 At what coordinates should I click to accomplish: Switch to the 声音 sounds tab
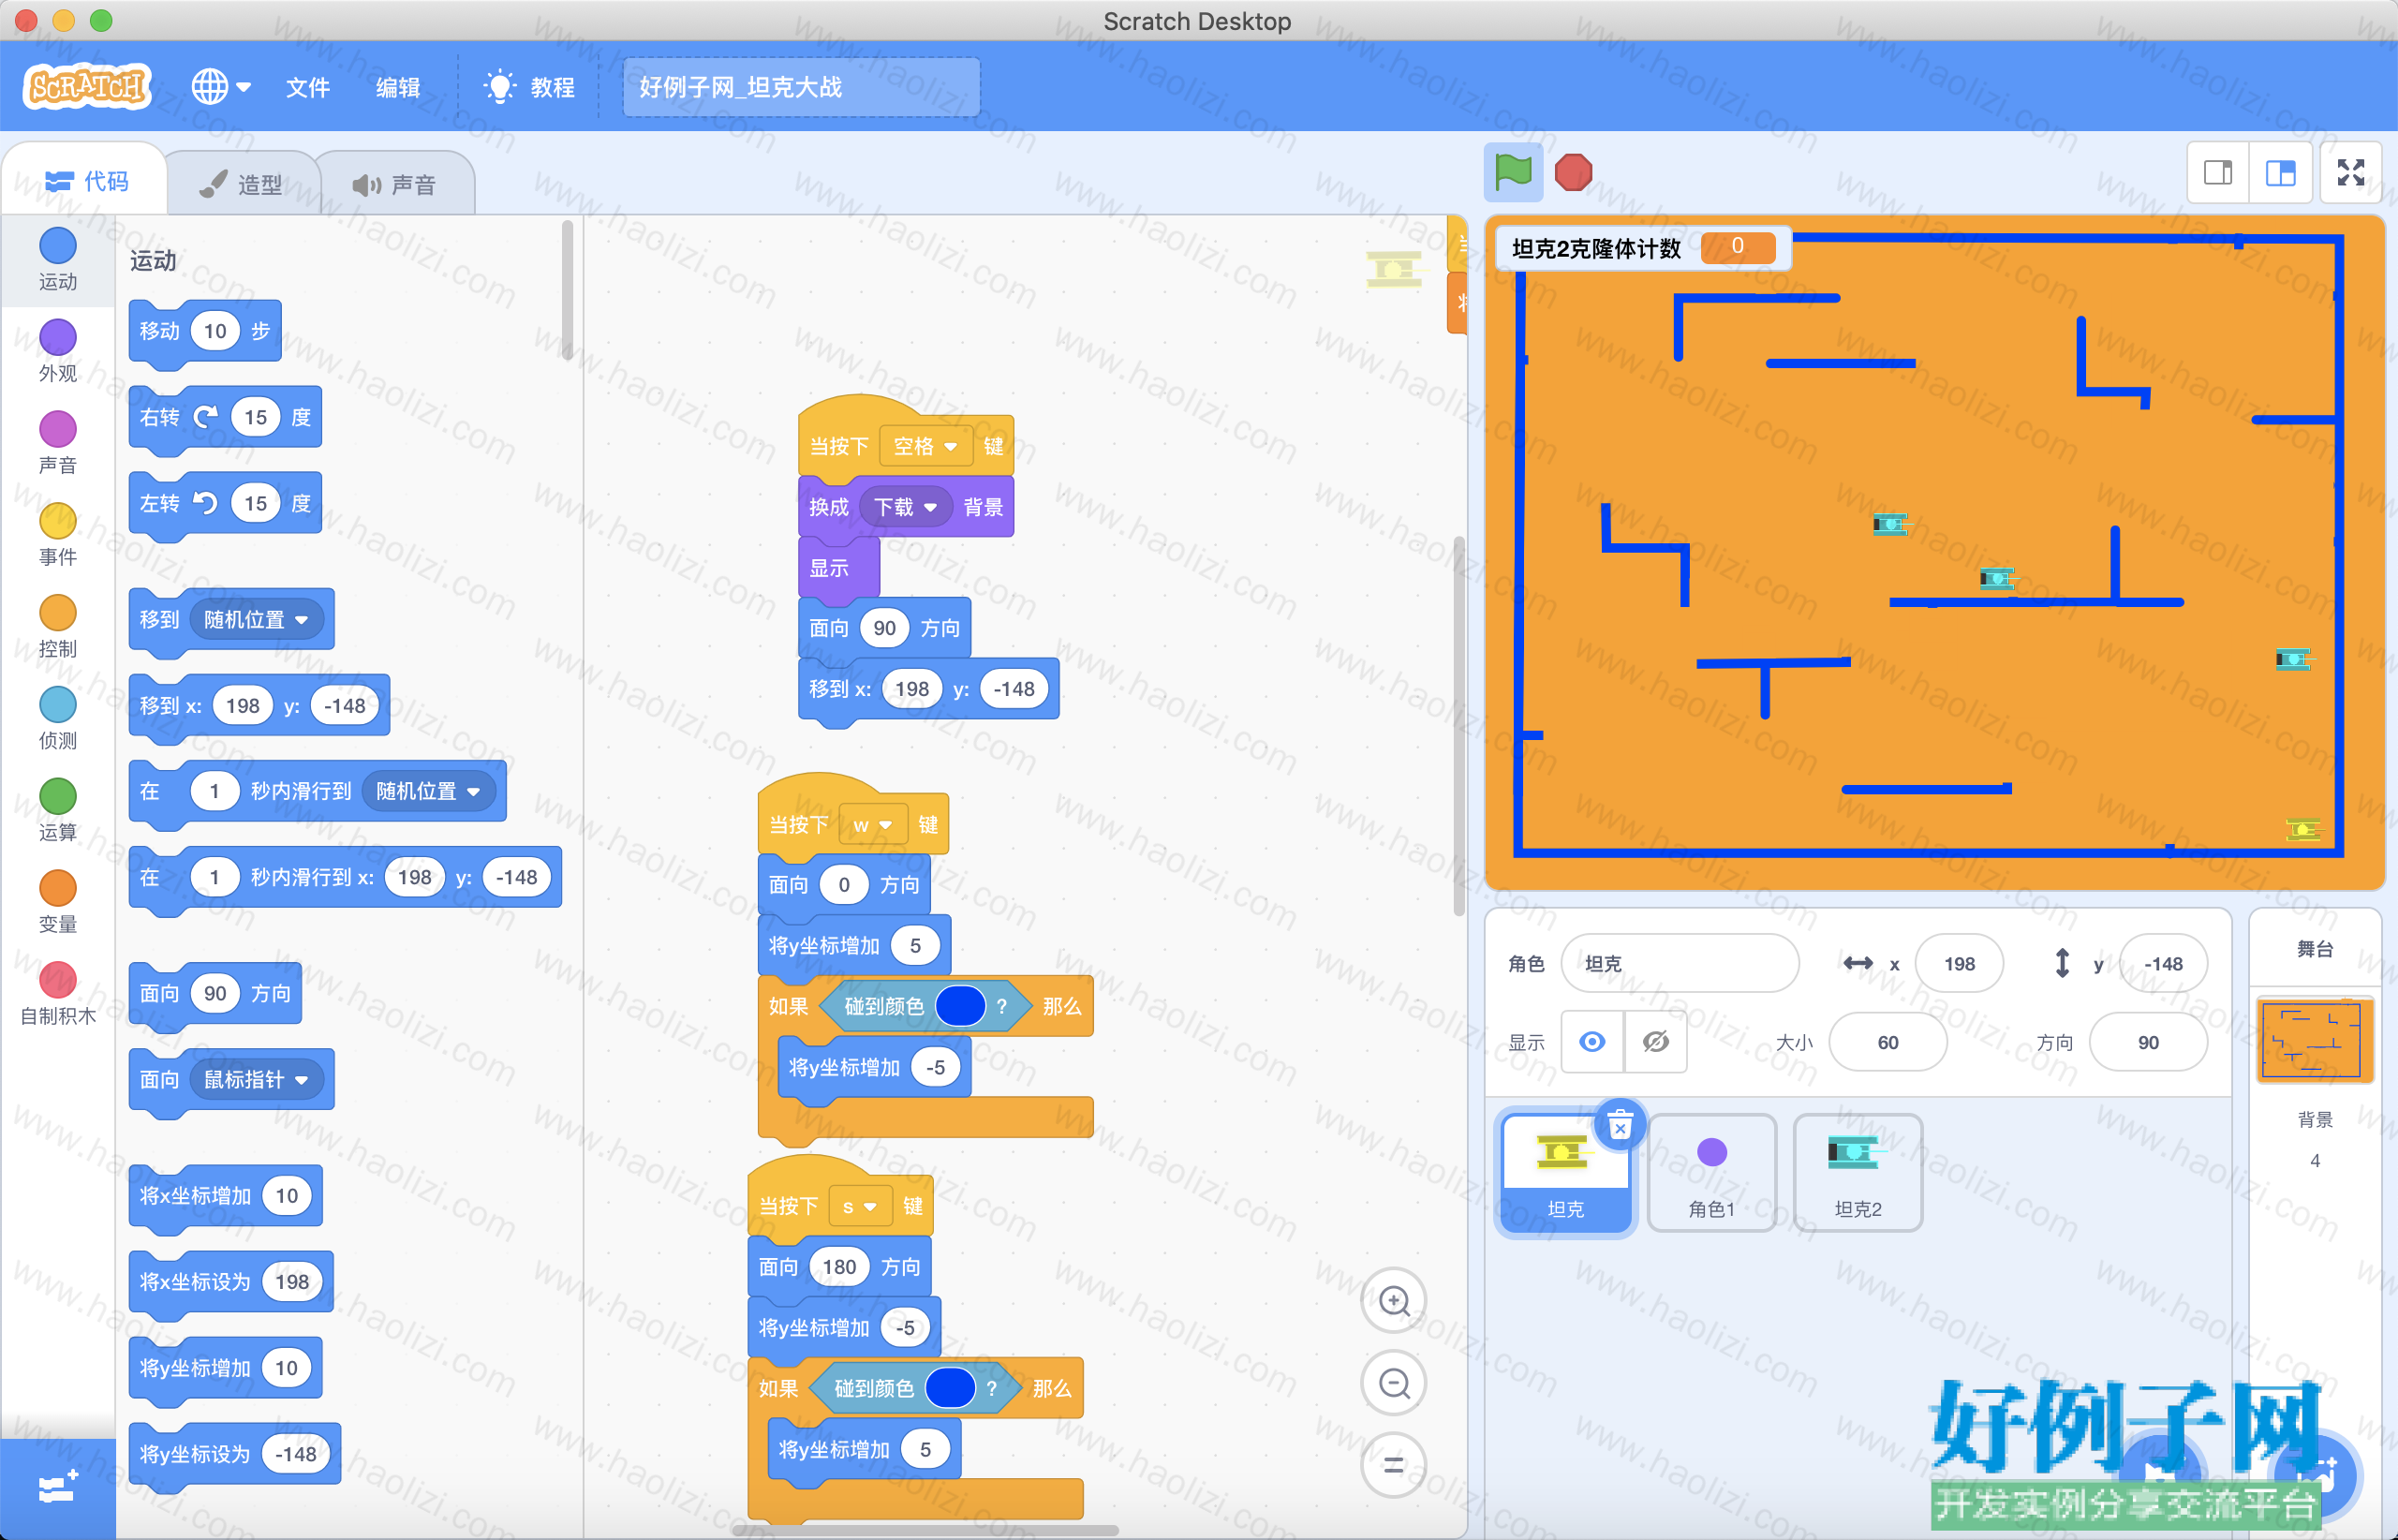pyautogui.click(x=395, y=184)
